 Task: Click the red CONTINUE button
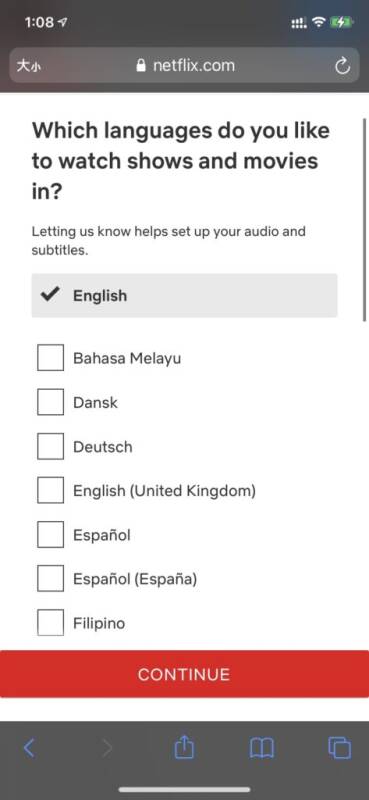click(184, 673)
